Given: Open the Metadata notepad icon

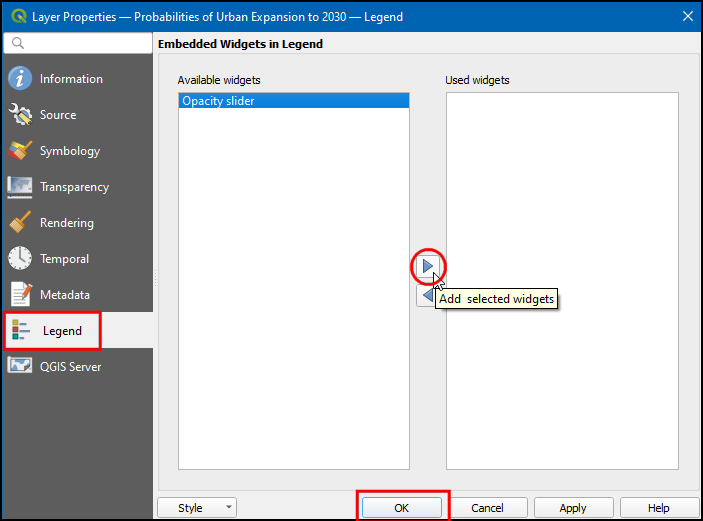Looking at the screenshot, I should [20, 295].
